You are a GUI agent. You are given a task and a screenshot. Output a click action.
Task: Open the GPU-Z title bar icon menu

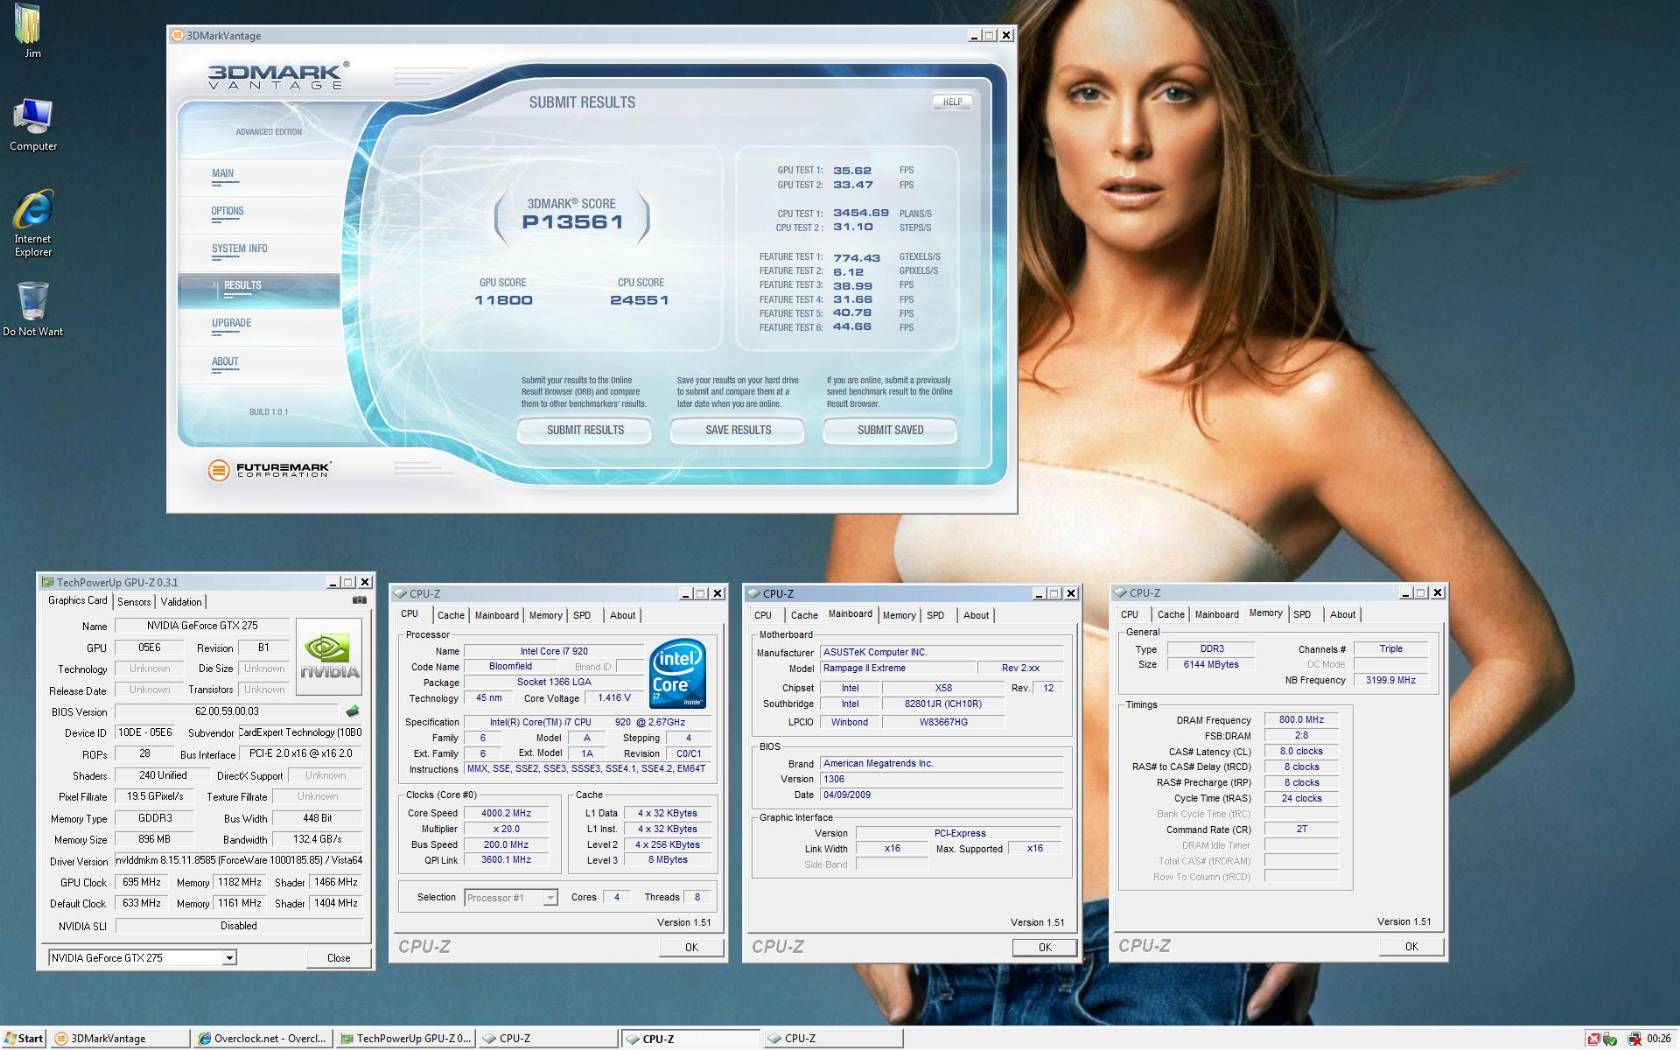[x=47, y=582]
